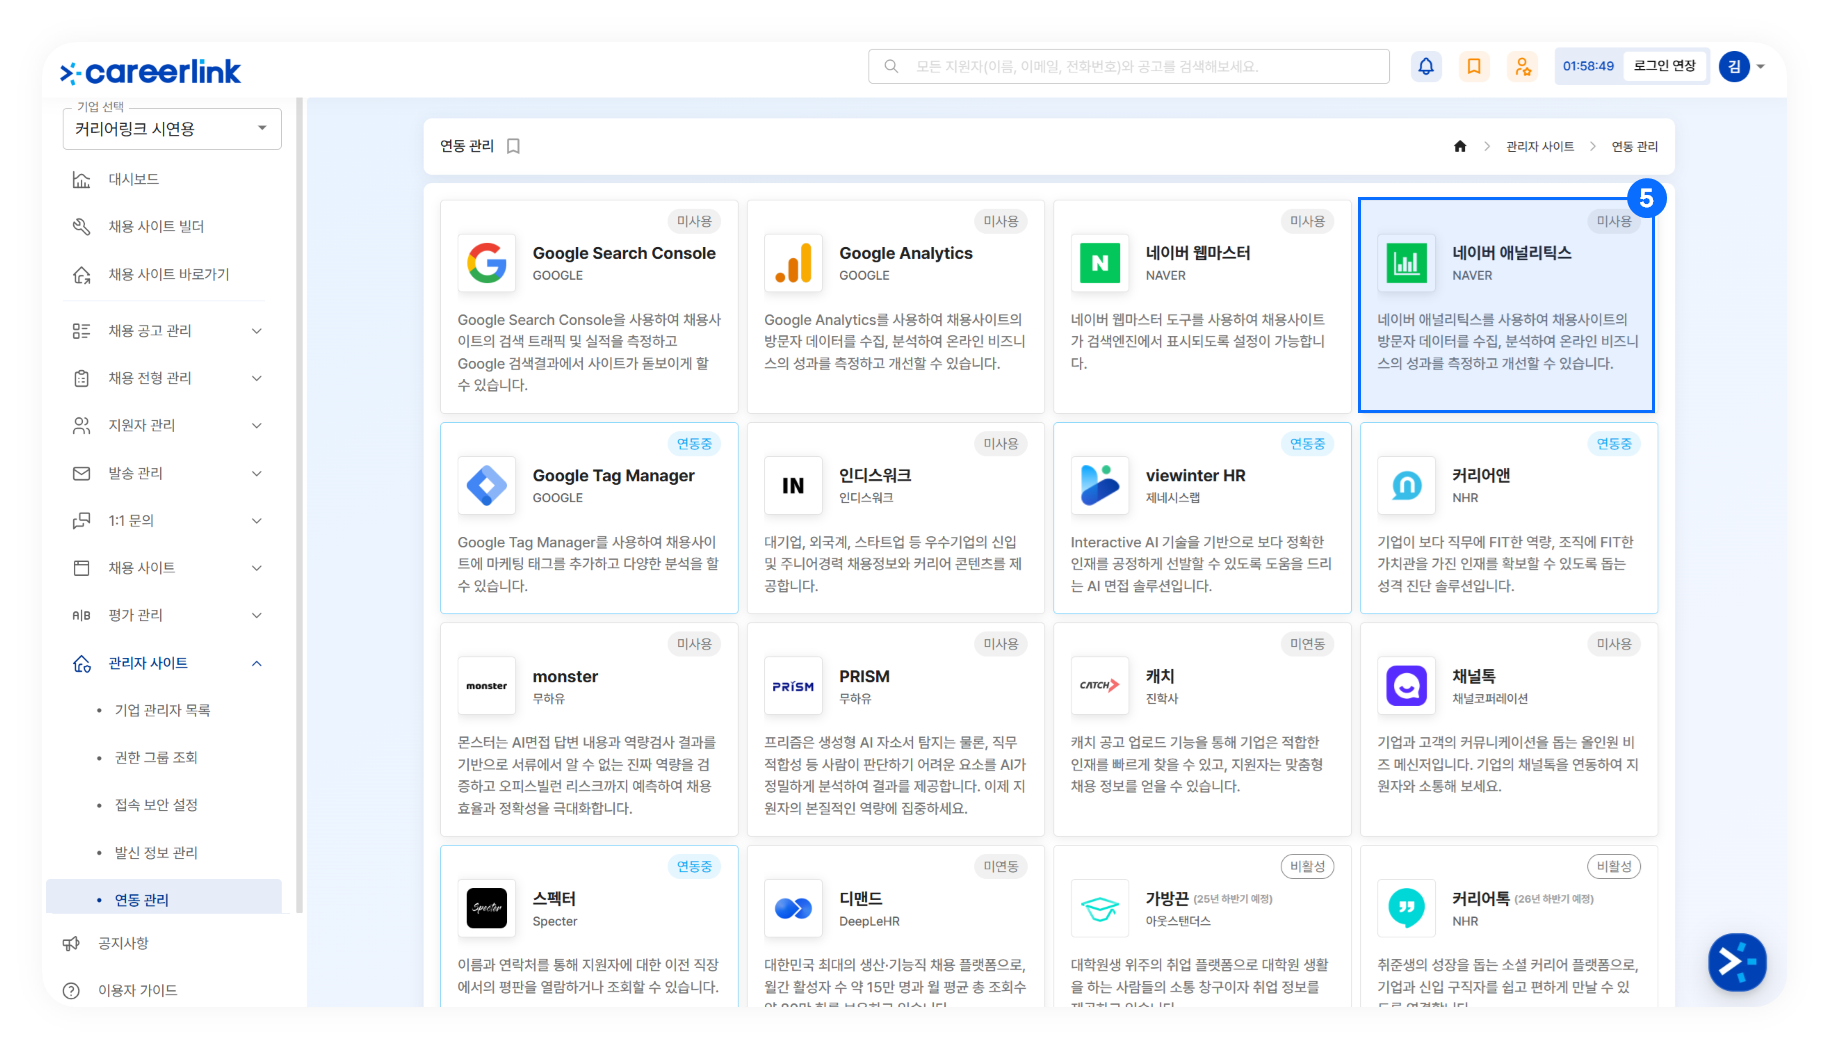Click the 커리어앤 logo

pyautogui.click(x=1407, y=486)
